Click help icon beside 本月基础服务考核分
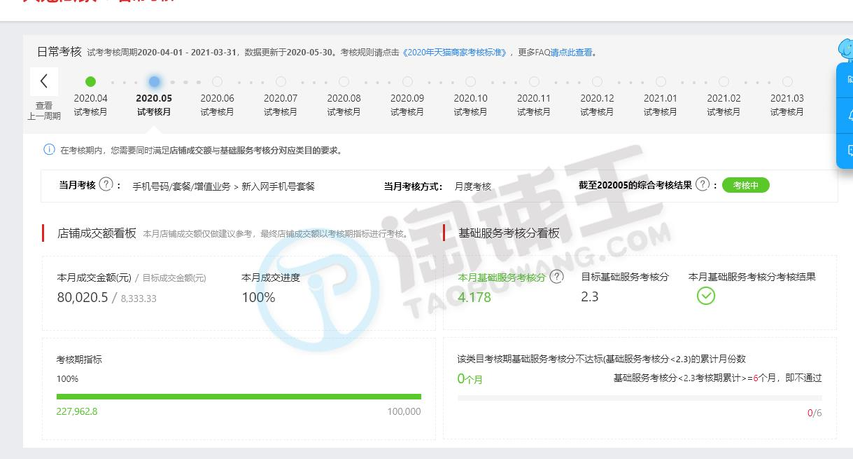 tap(555, 277)
